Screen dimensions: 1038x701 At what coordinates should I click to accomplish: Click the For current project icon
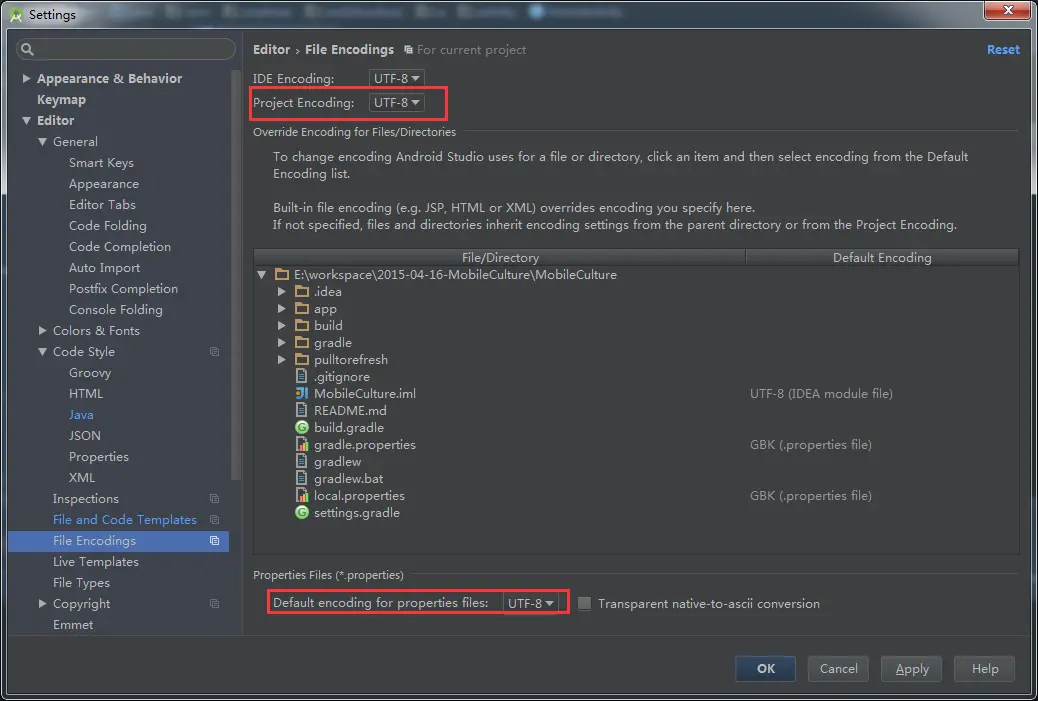pyautogui.click(x=408, y=50)
